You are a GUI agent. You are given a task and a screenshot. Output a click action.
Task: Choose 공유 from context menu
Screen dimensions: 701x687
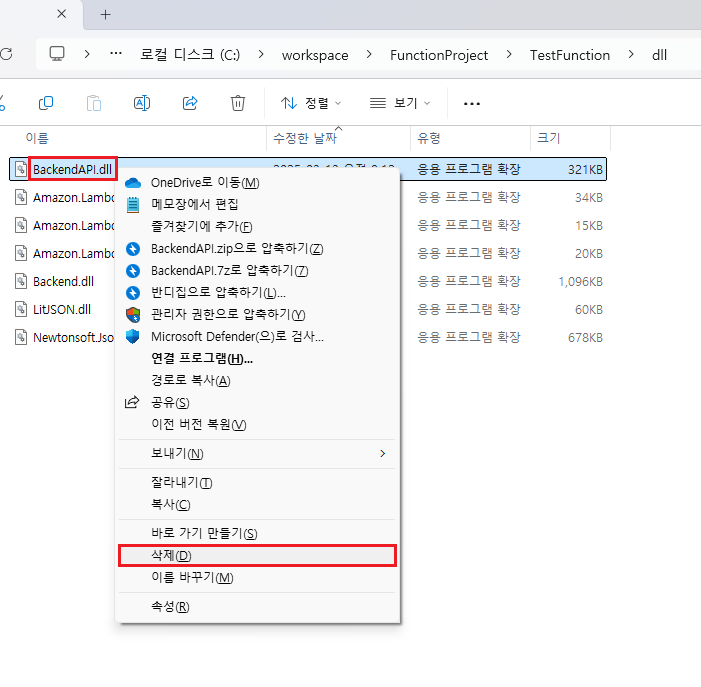(x=257, y=402)
